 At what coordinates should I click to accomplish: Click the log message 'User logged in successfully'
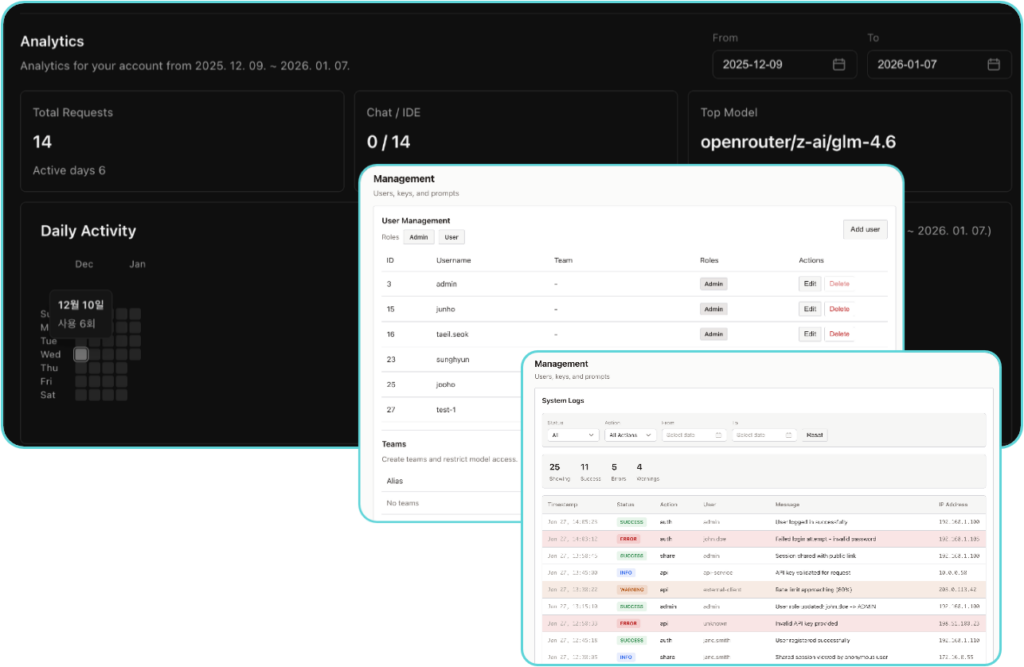coord(811,522)
